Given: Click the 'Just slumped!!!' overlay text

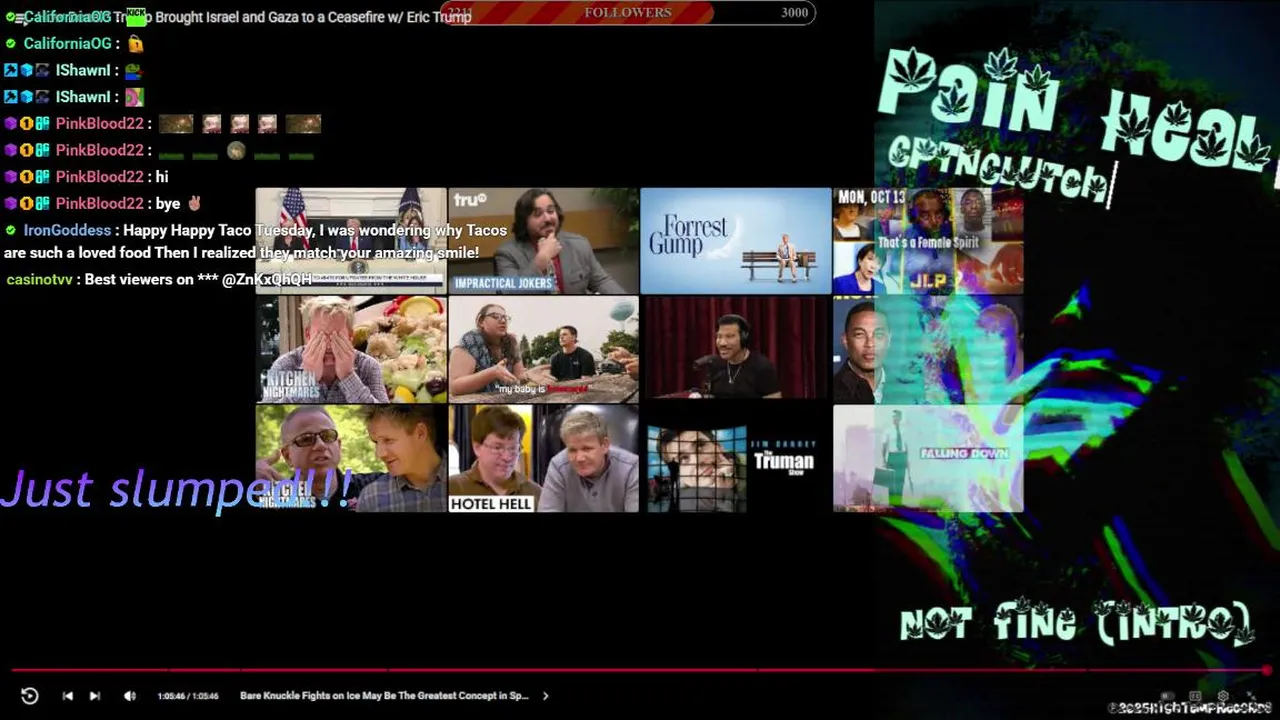Looking at the screenshot, I should pos(176,488).
